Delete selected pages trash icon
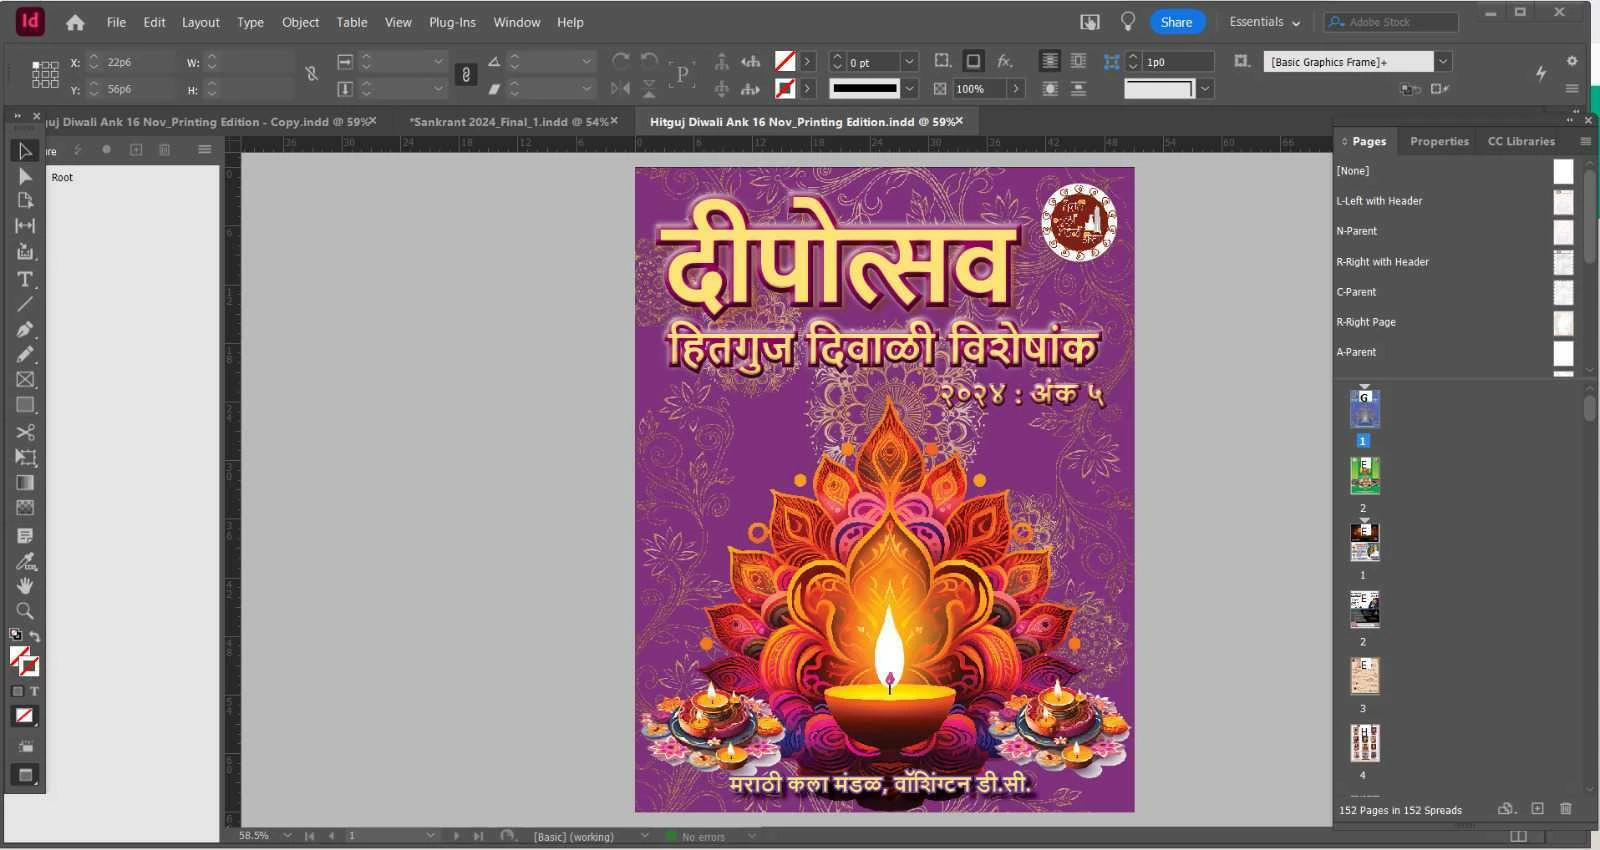The width and height of the screenshot is (1600, 850). [1566, 809]
